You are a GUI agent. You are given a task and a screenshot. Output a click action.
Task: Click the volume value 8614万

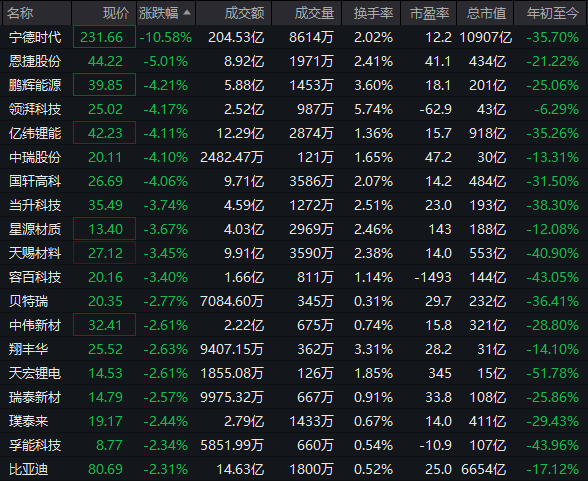coord(311,37)
